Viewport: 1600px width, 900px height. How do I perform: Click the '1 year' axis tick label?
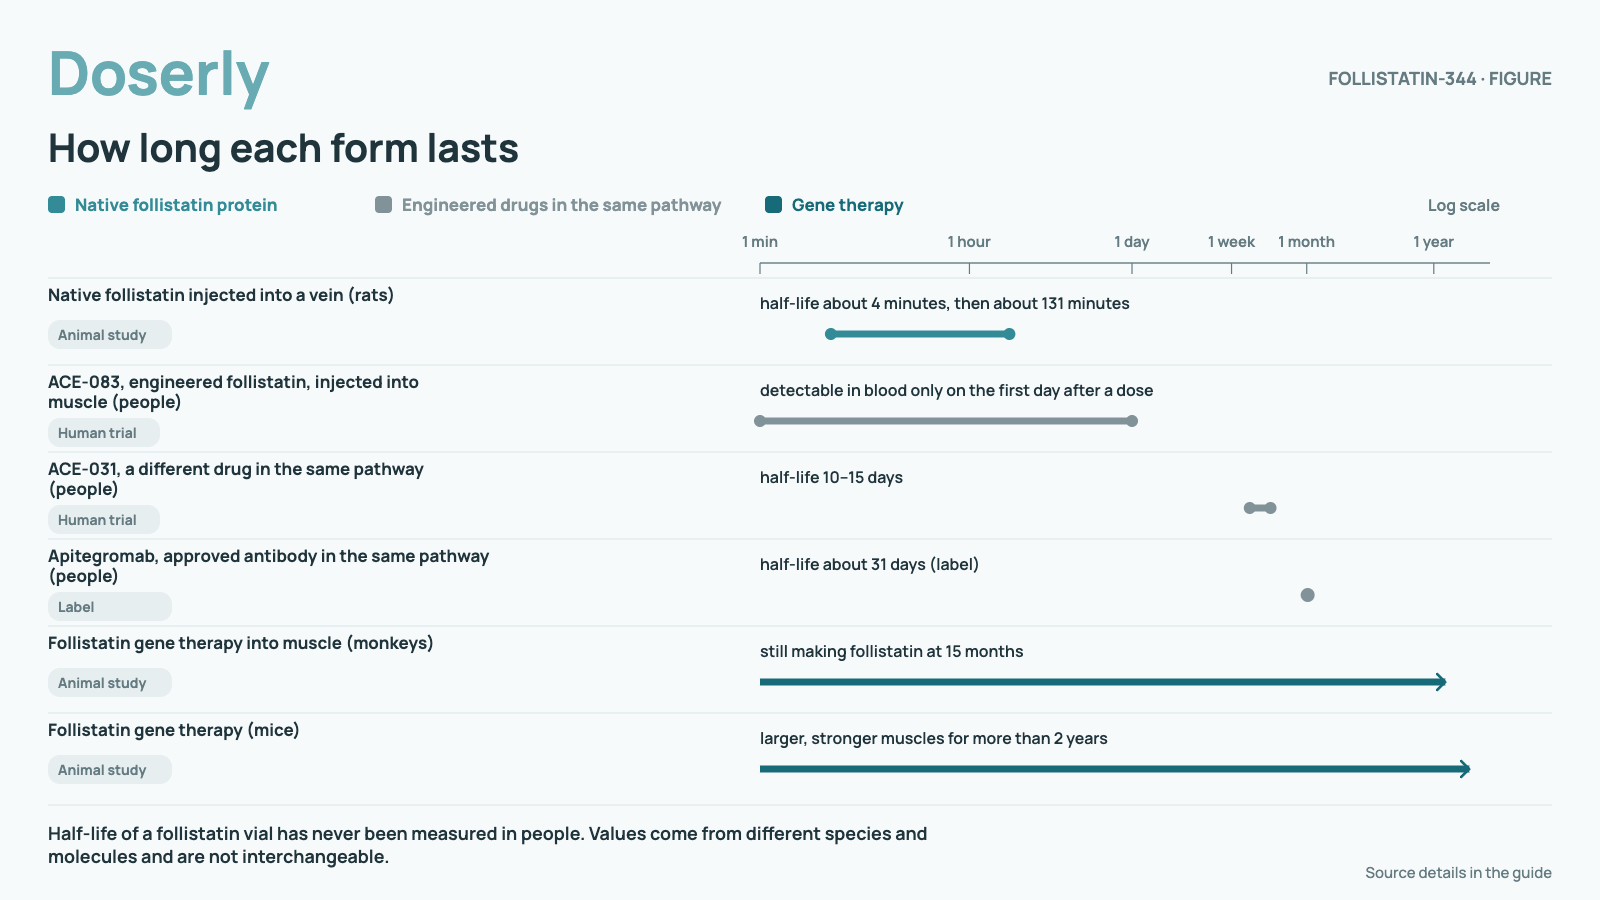[1433, 242]
